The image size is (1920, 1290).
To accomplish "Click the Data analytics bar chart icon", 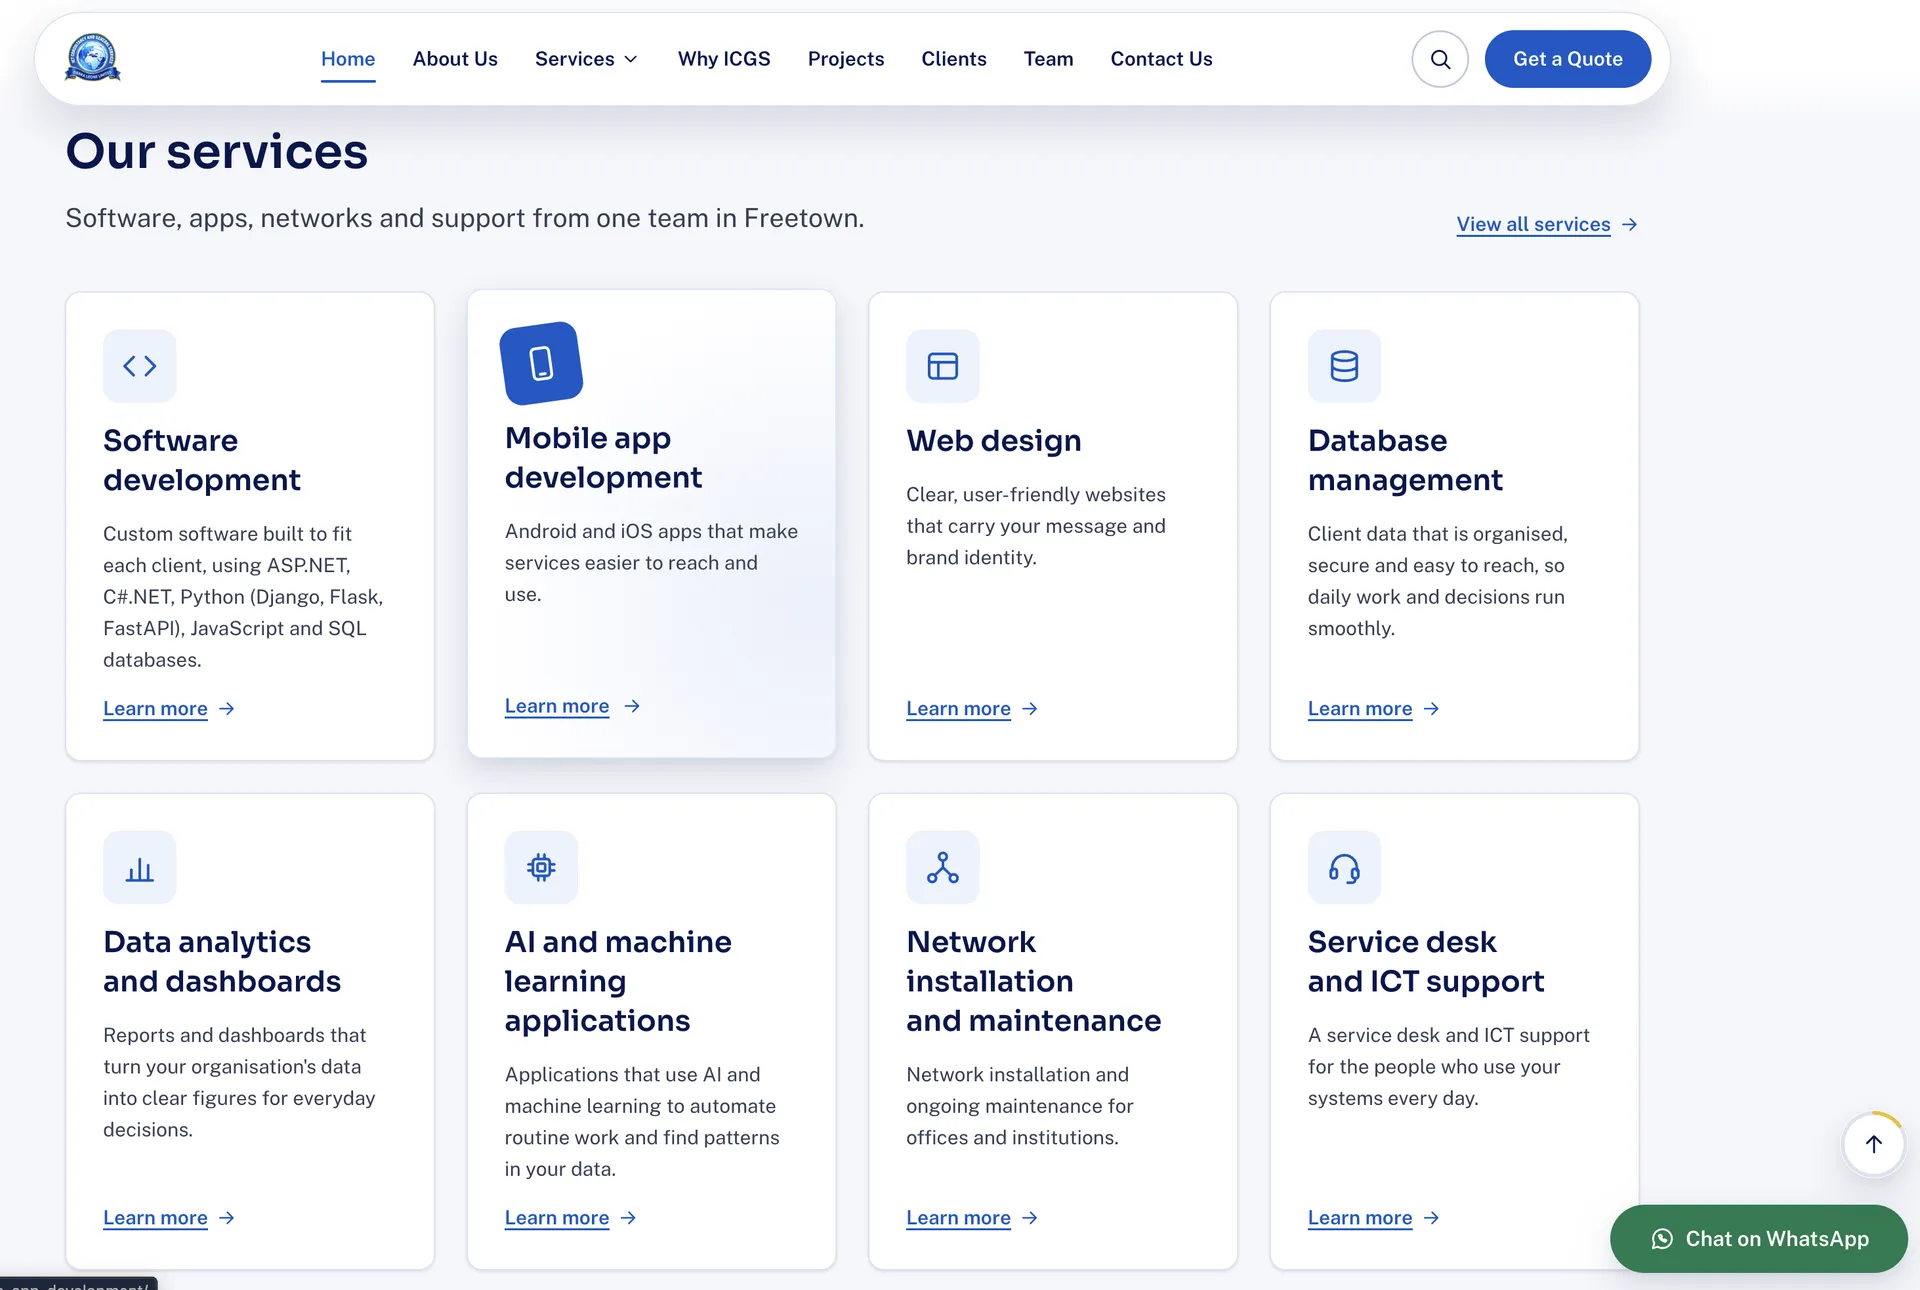I will point(140,867).
